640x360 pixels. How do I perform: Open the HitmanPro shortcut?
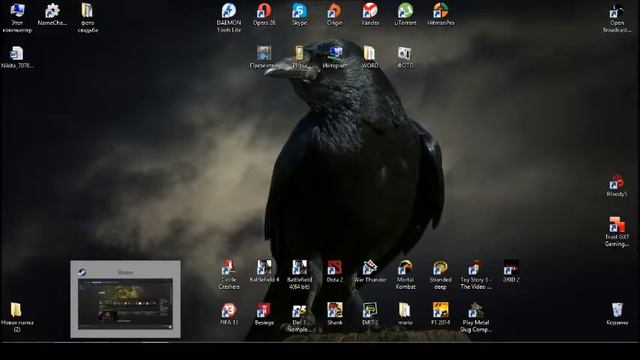click(441, 15)
